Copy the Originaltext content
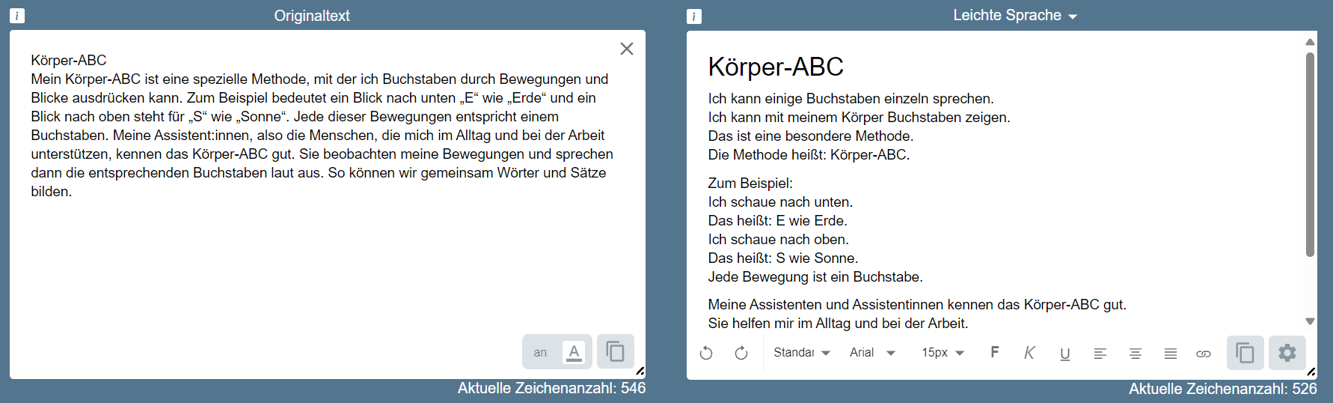 [x=616, y=352]
